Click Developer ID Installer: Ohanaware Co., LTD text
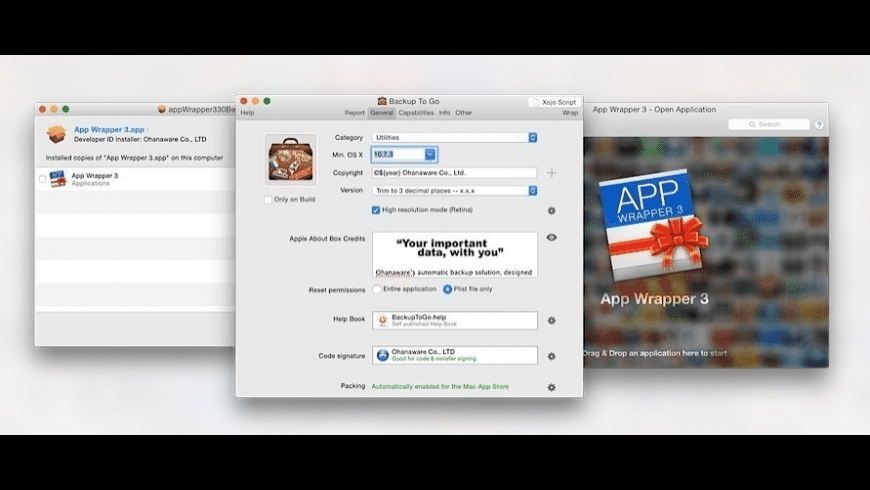This screenshot has height=490, width=870. 140,139
